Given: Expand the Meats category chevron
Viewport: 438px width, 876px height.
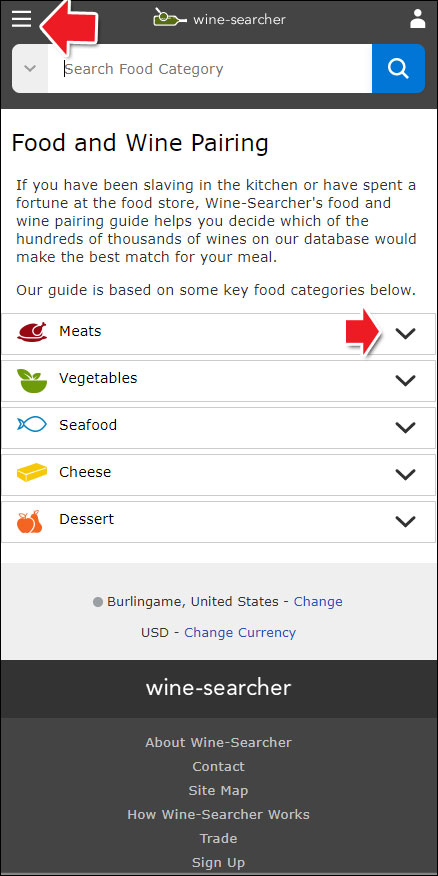Looking at the screenshot, I should point(405,334).
